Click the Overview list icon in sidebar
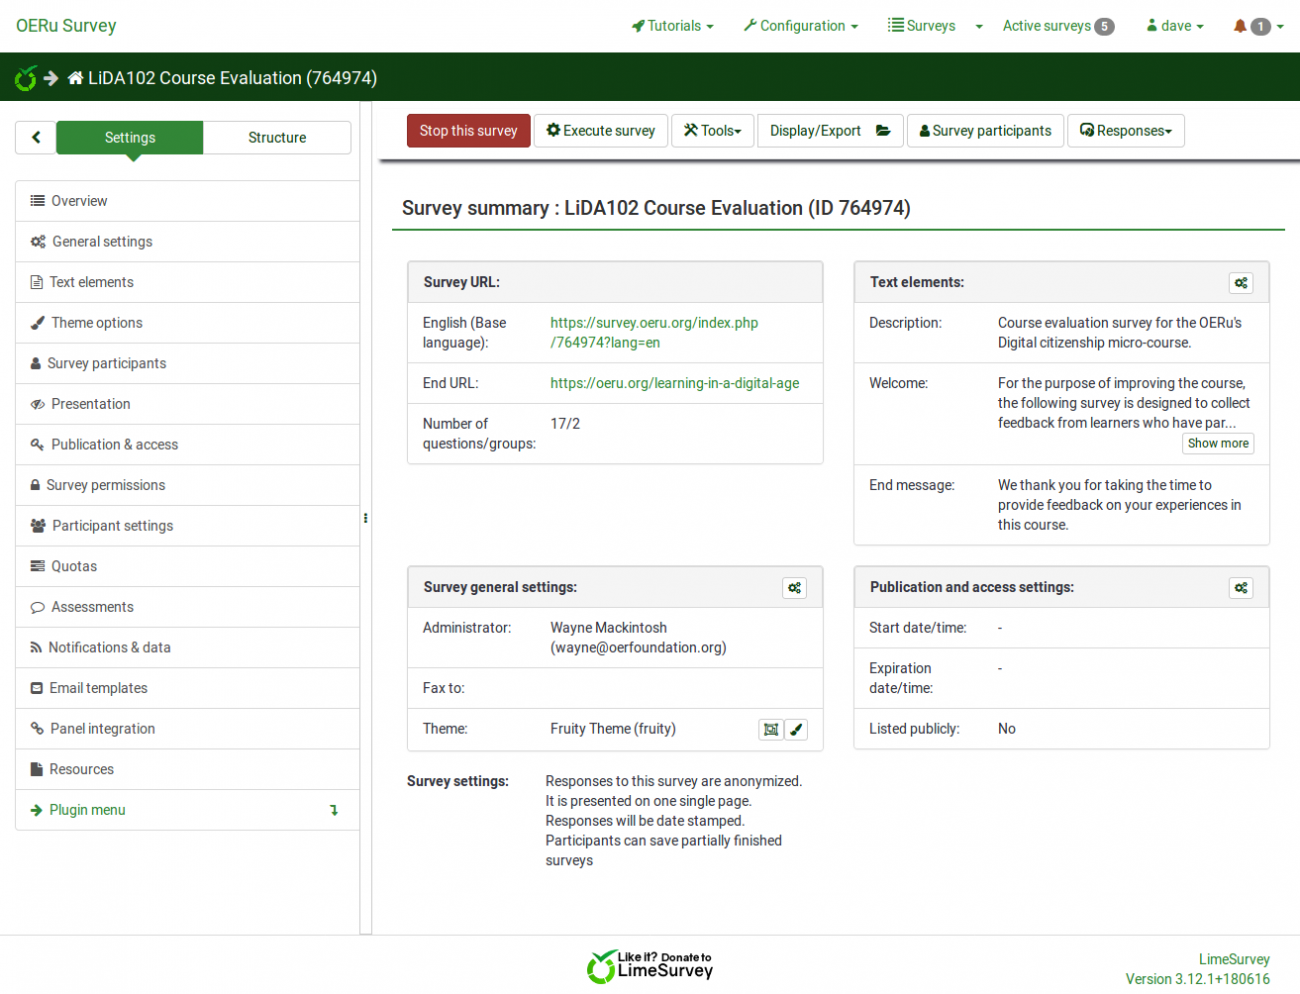1300x994 pixels. pyautogui.click(x=38, y=201)
